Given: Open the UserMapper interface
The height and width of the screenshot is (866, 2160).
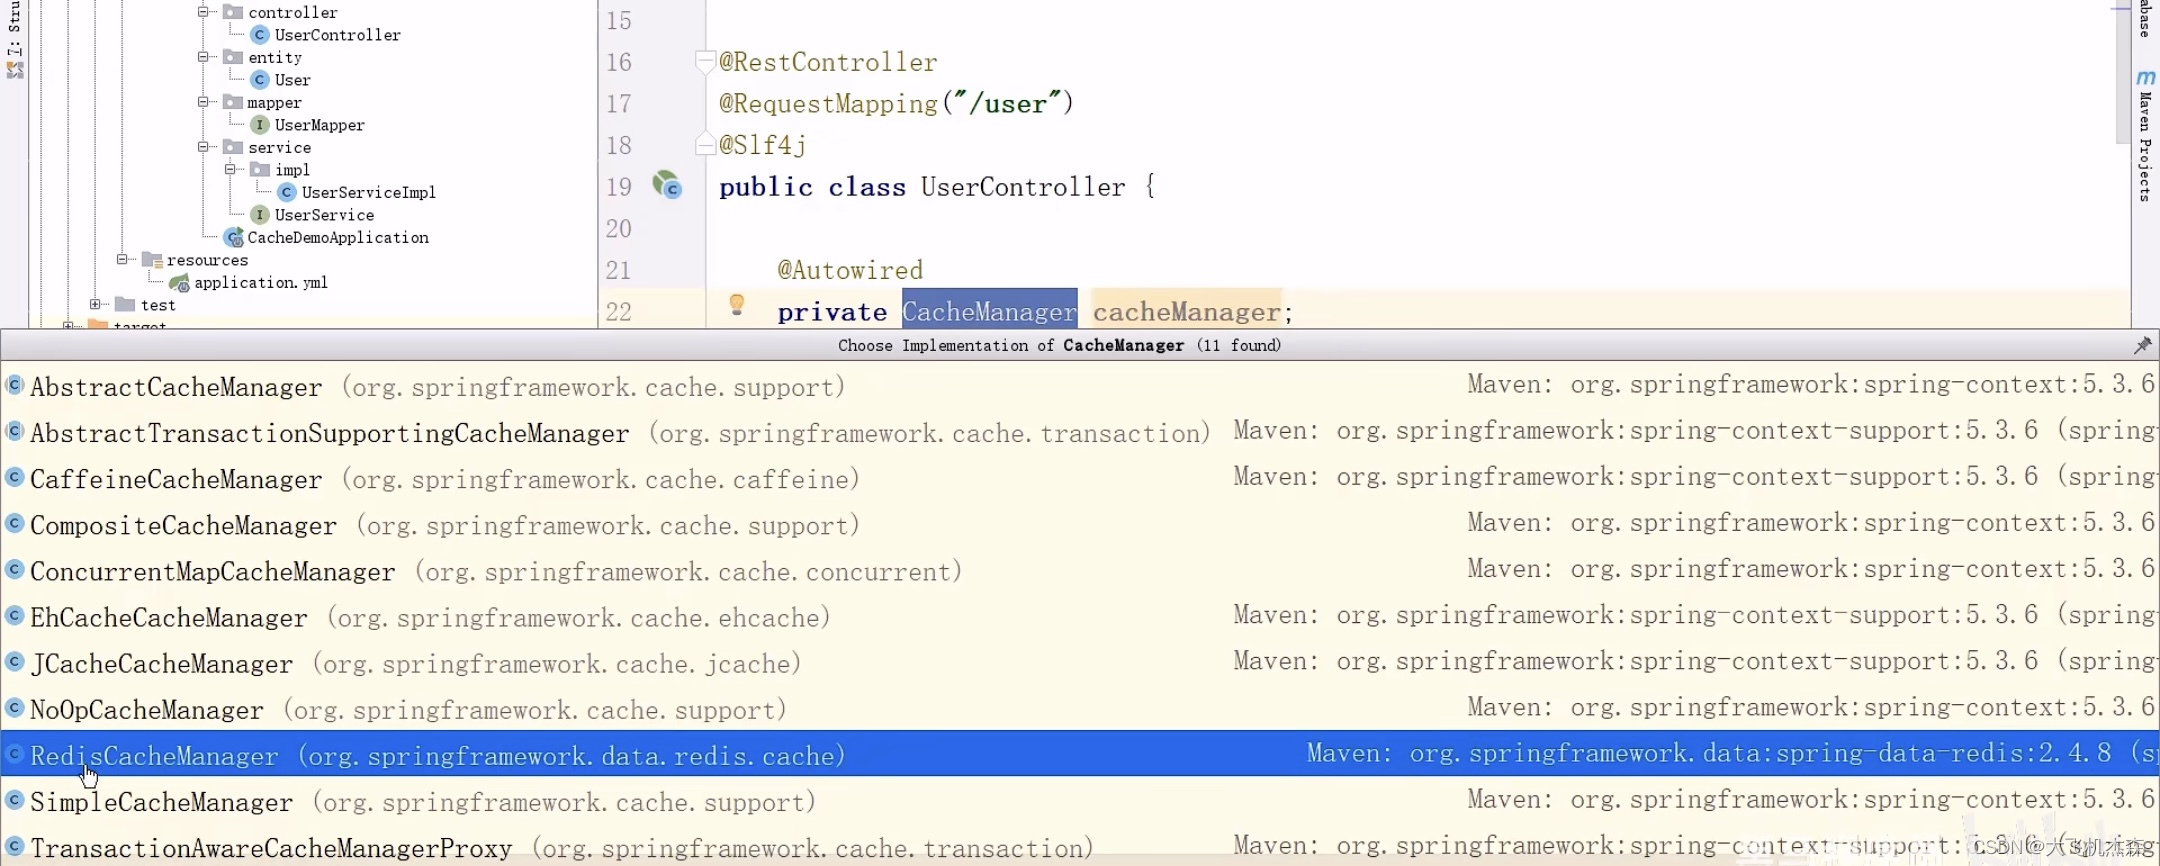Looking at the screenshot, I should [x=319, y=125].
